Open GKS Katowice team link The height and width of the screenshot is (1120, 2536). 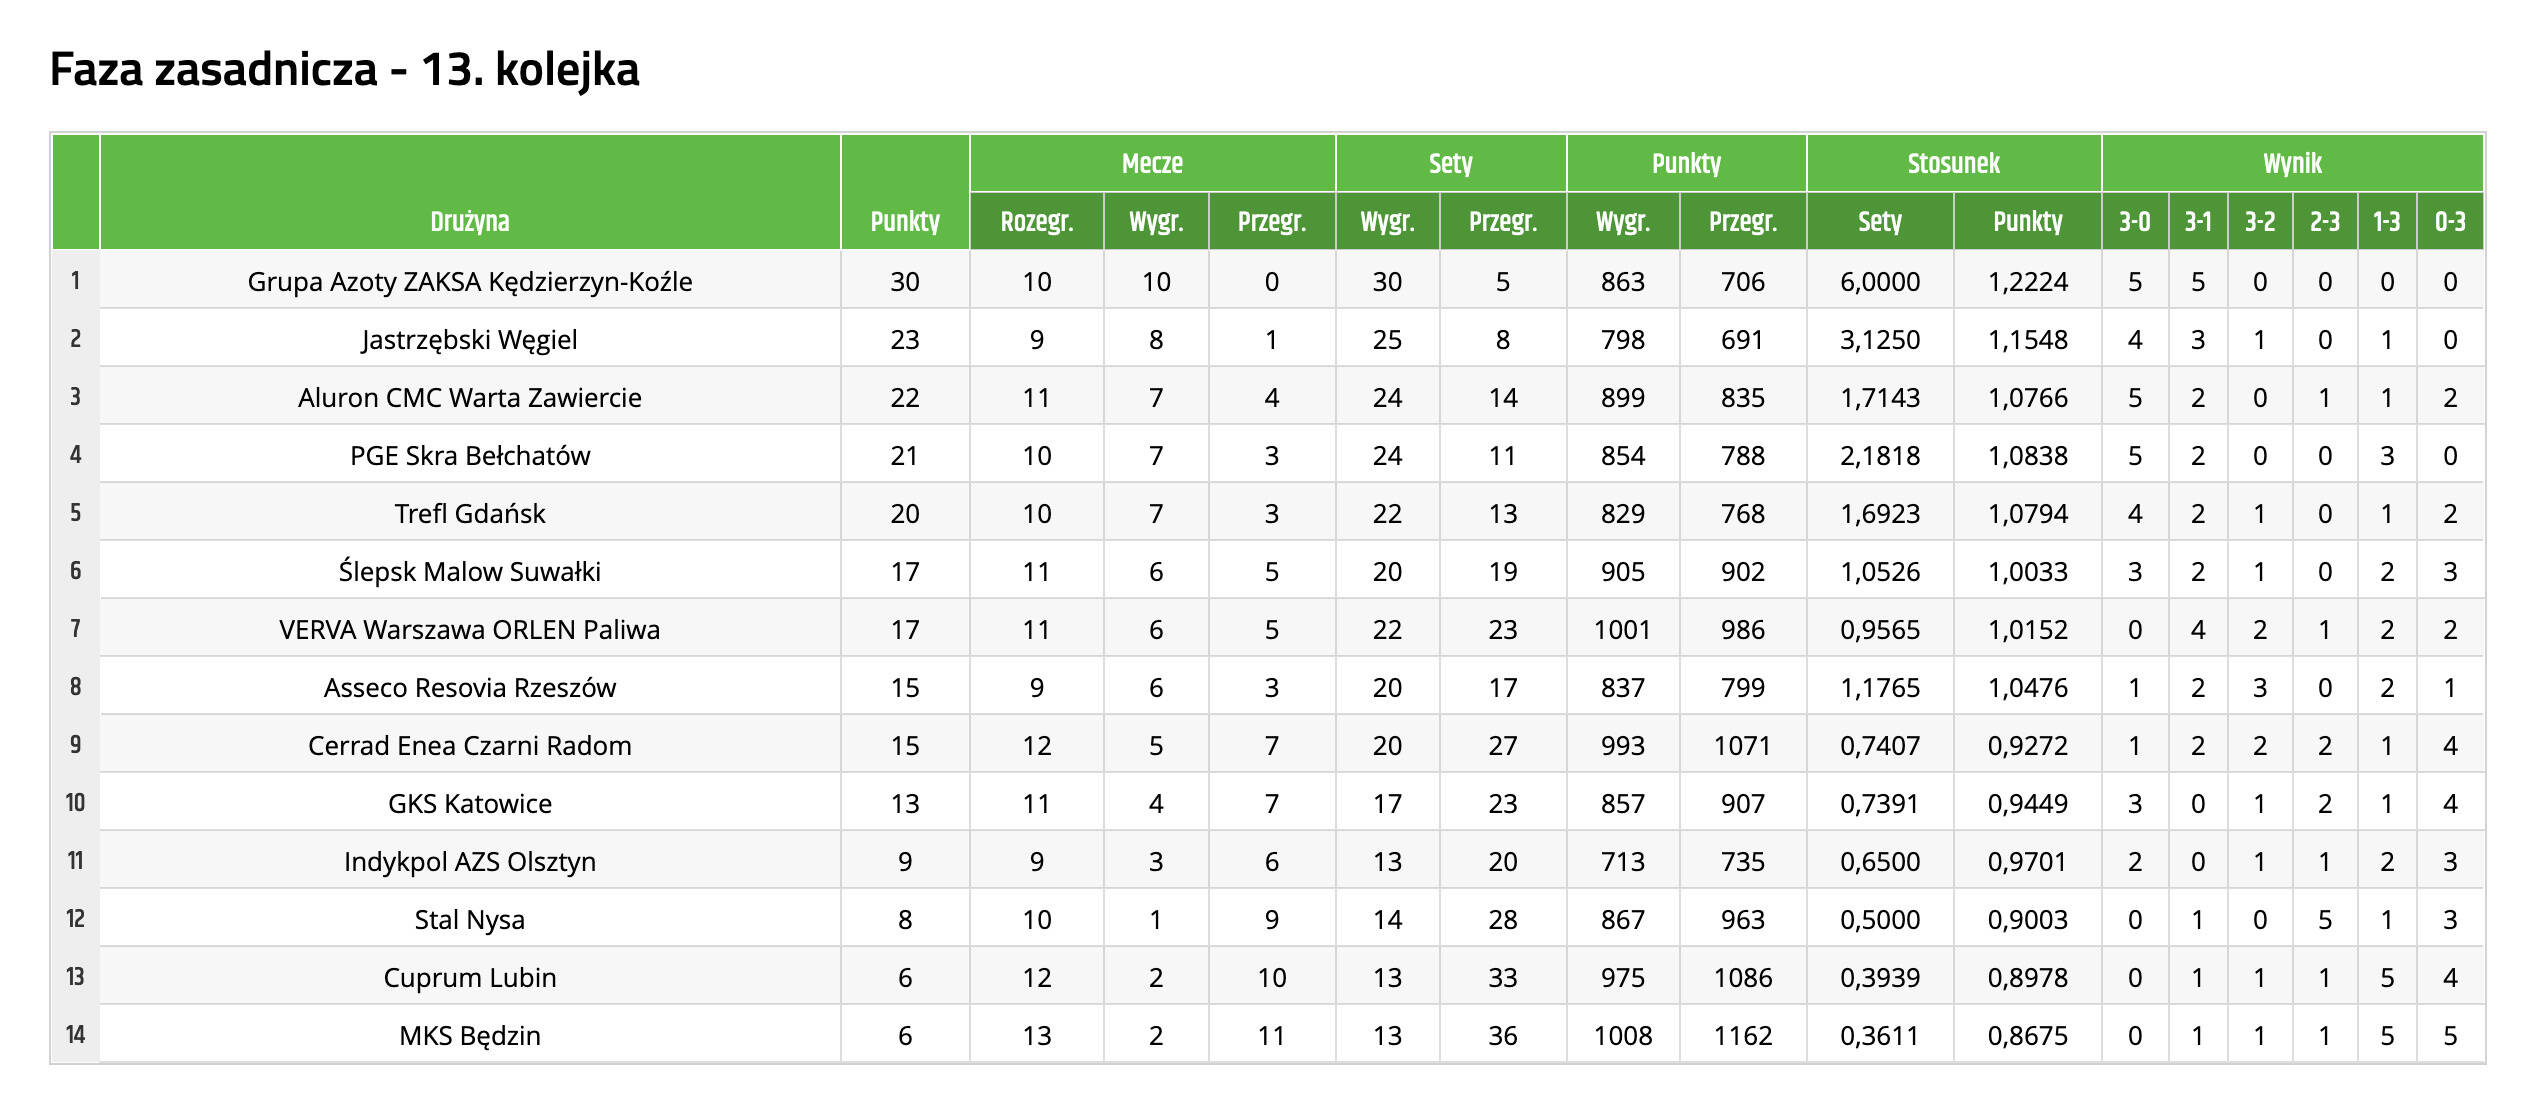pyautogui.click(x=469, y=804)
